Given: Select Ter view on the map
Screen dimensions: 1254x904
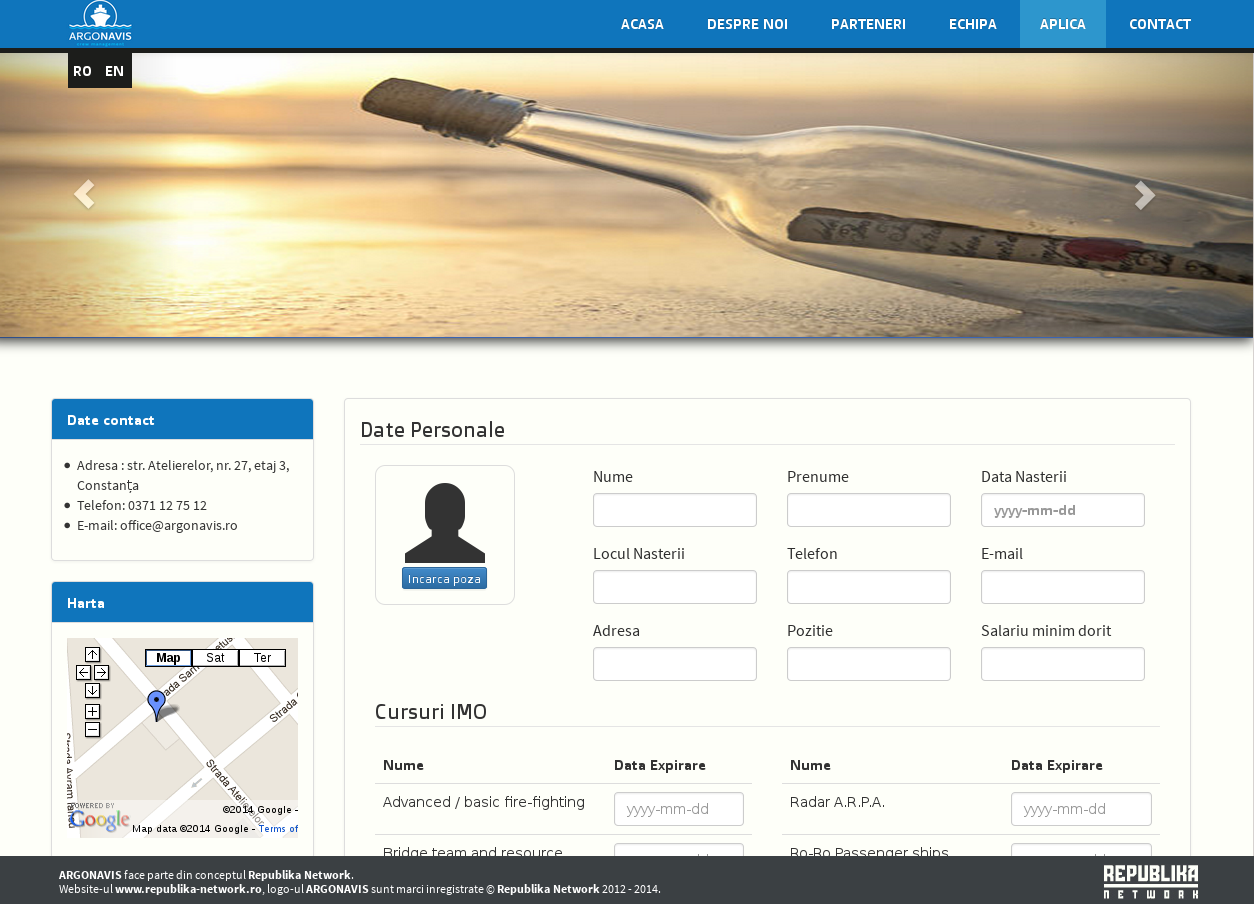Looking at the screenshot, I should tap(262, 658).
